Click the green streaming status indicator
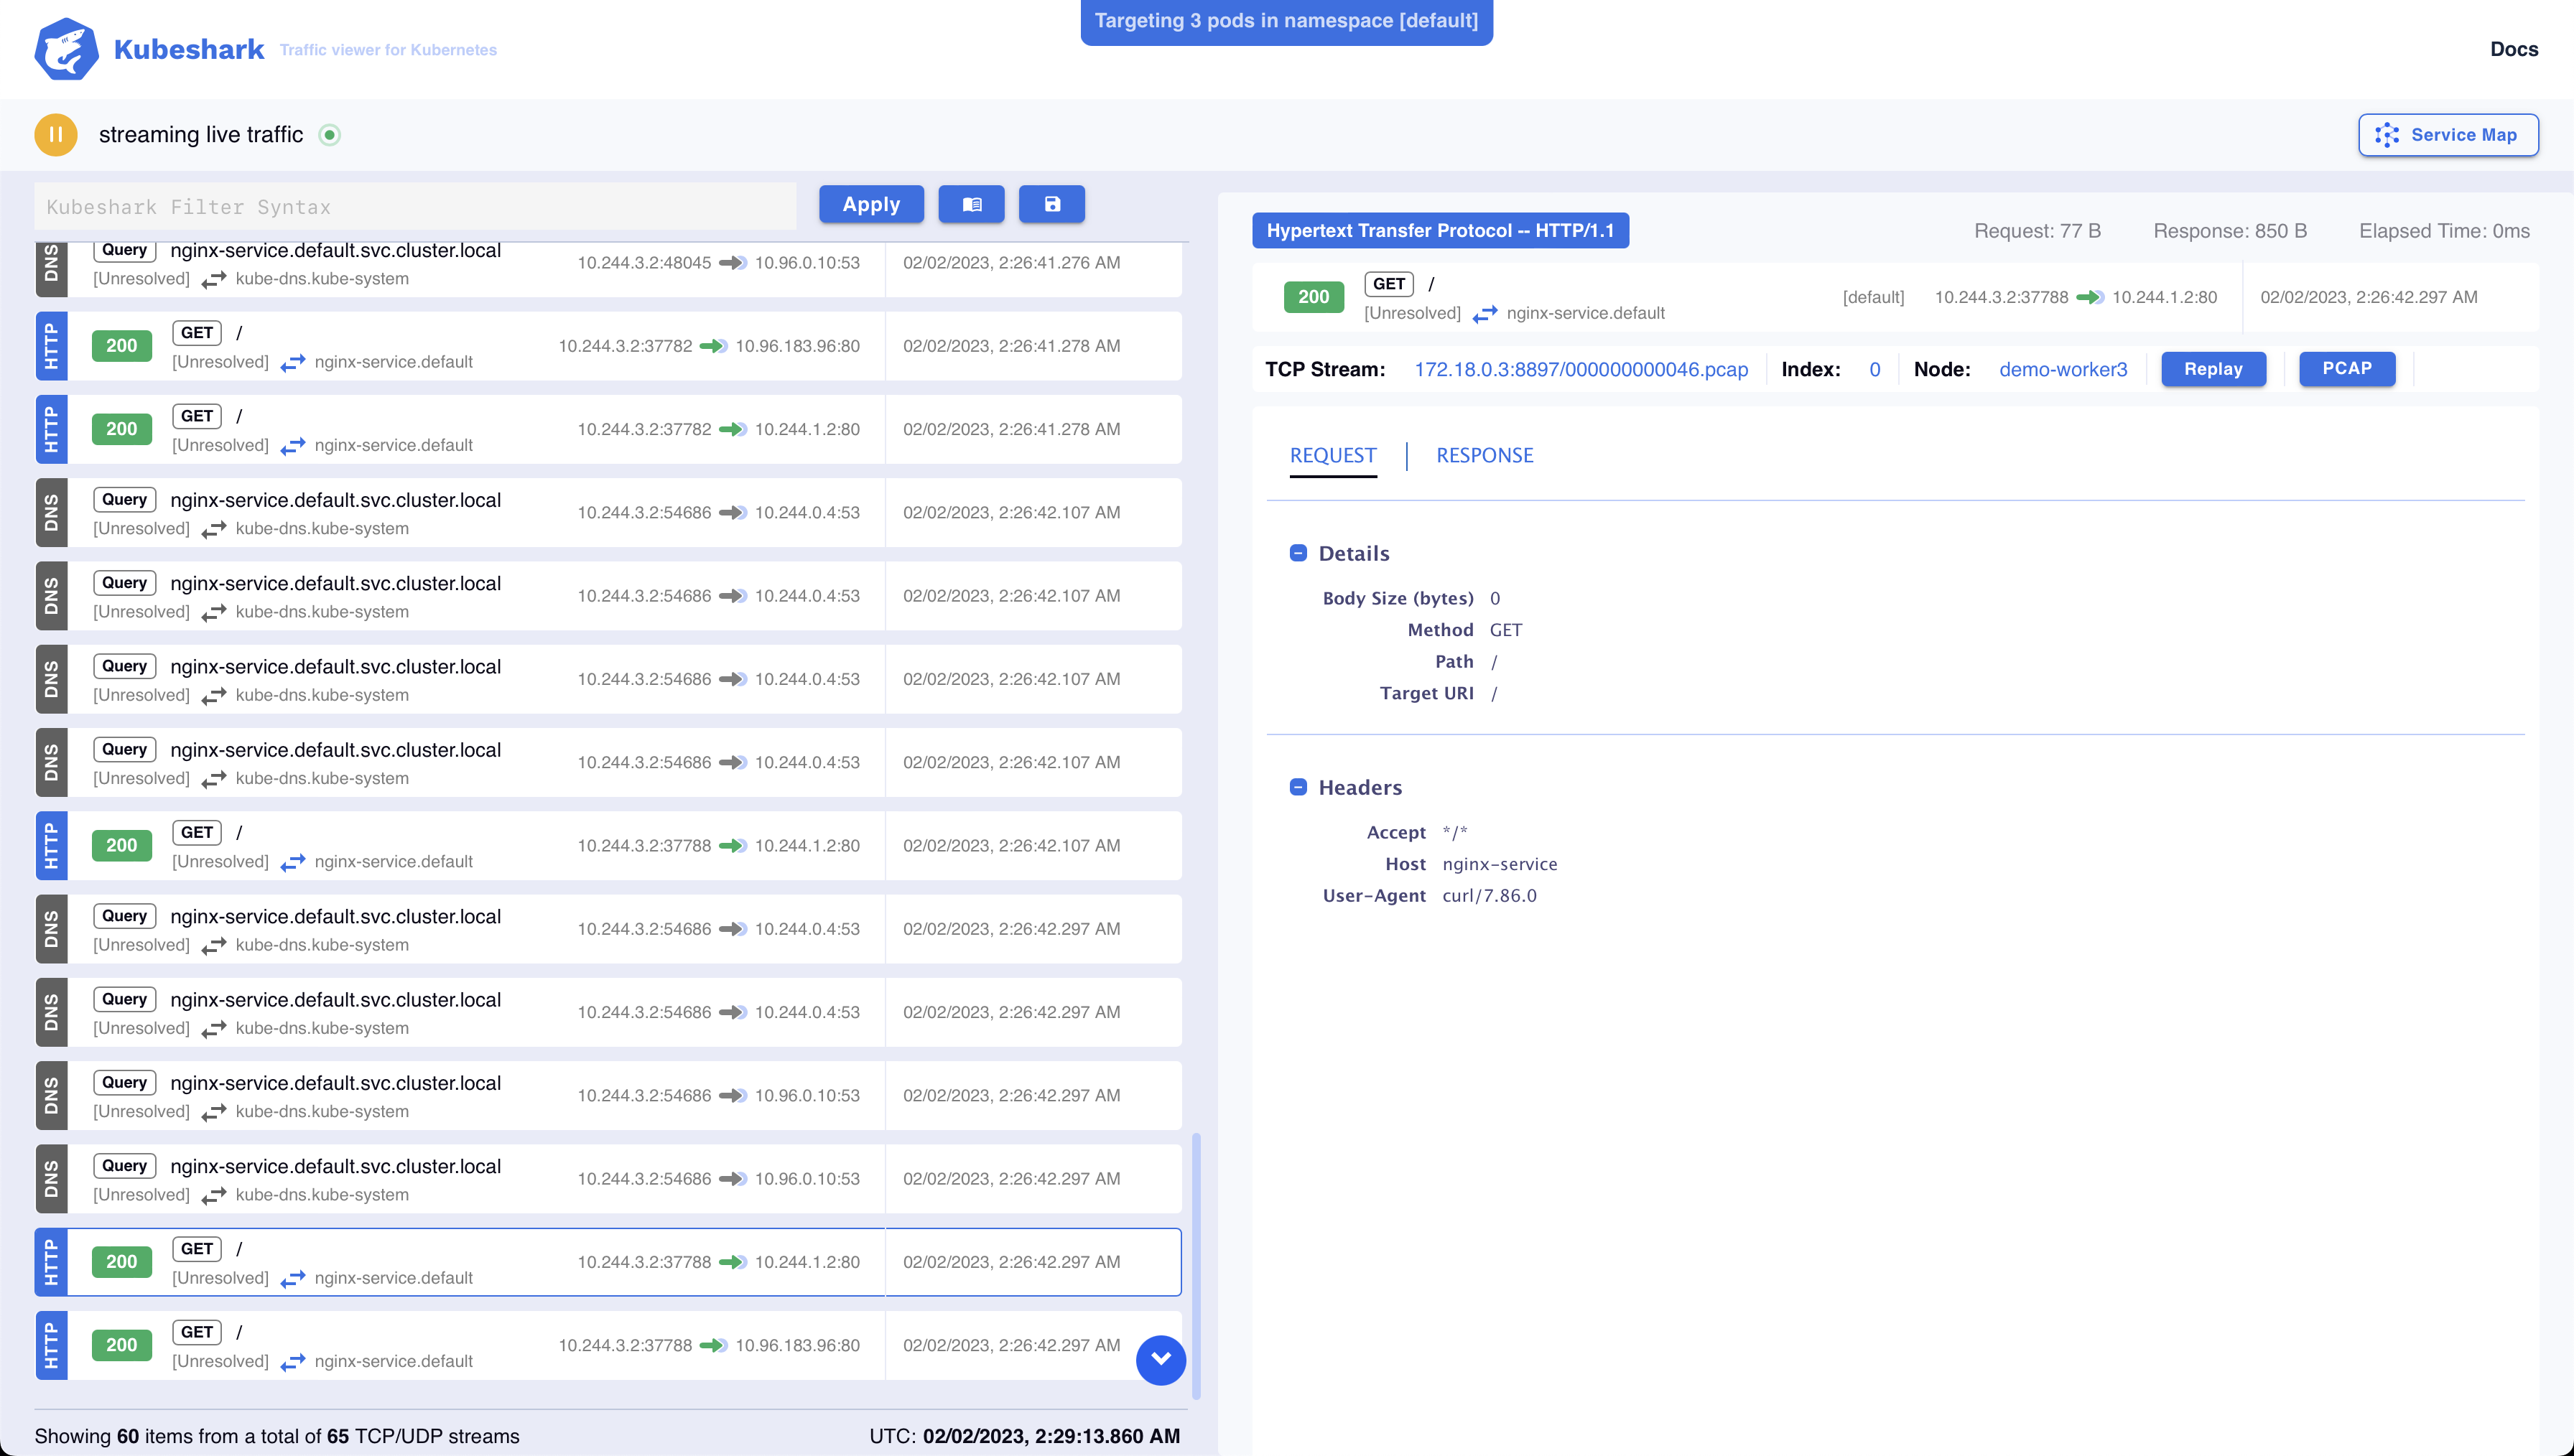The width and height of the screenshot is (2574, 1456). click(329, 134)
